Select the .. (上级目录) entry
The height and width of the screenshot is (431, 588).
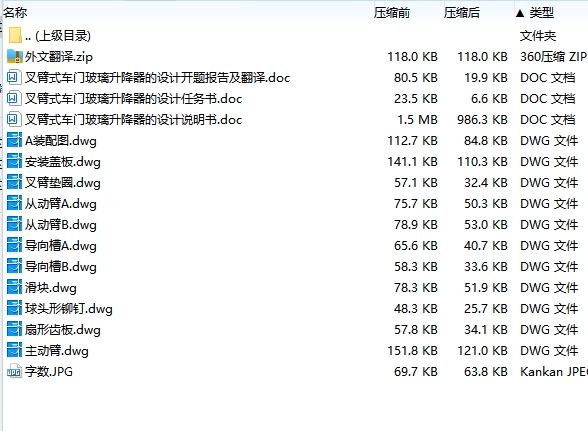pos(58,36)
